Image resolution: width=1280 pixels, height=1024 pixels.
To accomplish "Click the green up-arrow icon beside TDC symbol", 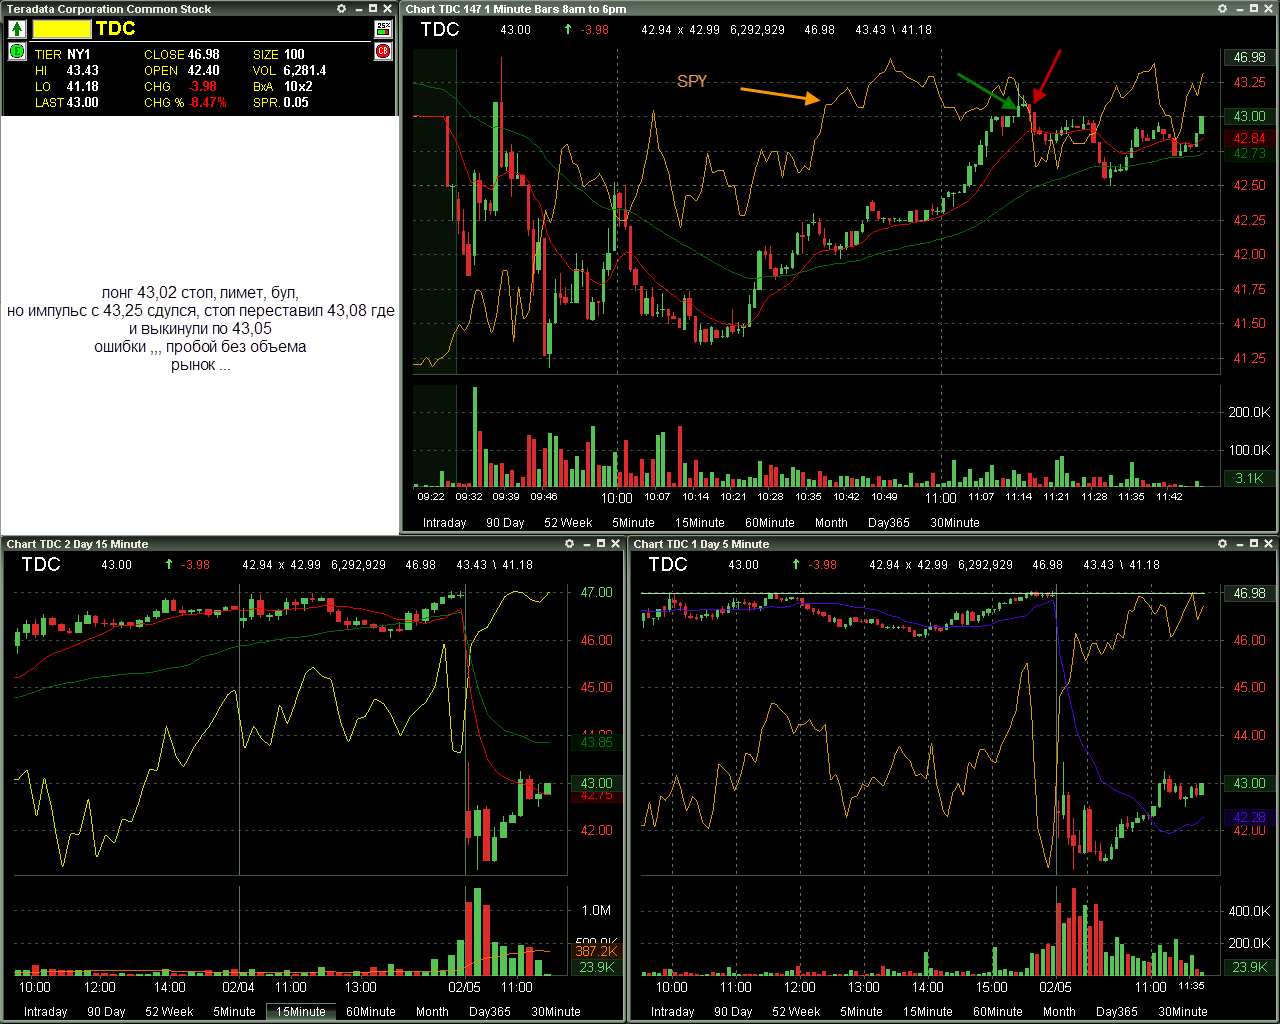I will tap(17, 29).
